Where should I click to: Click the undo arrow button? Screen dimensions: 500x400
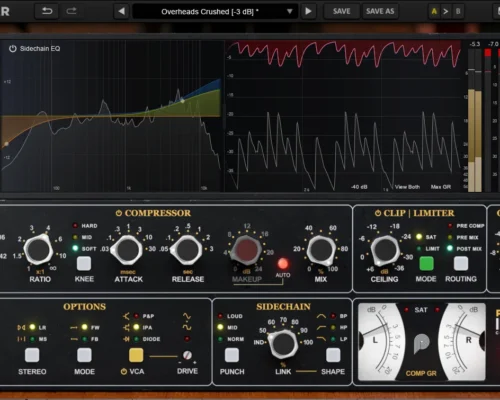47,11
